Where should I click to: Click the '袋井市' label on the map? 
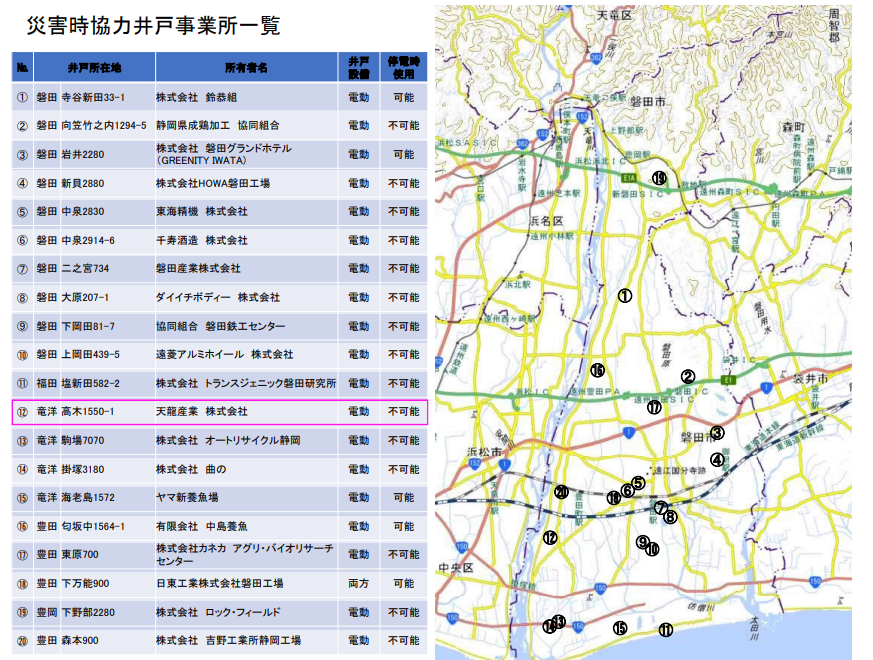click(811, 379)
